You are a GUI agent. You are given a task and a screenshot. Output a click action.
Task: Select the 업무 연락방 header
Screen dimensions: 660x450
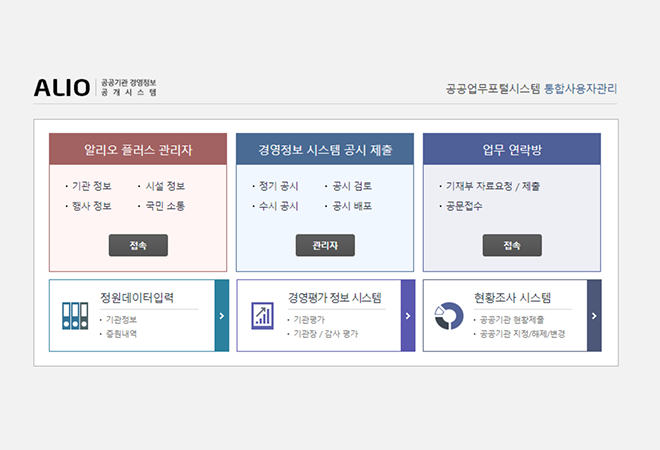(x=512, y=150)
